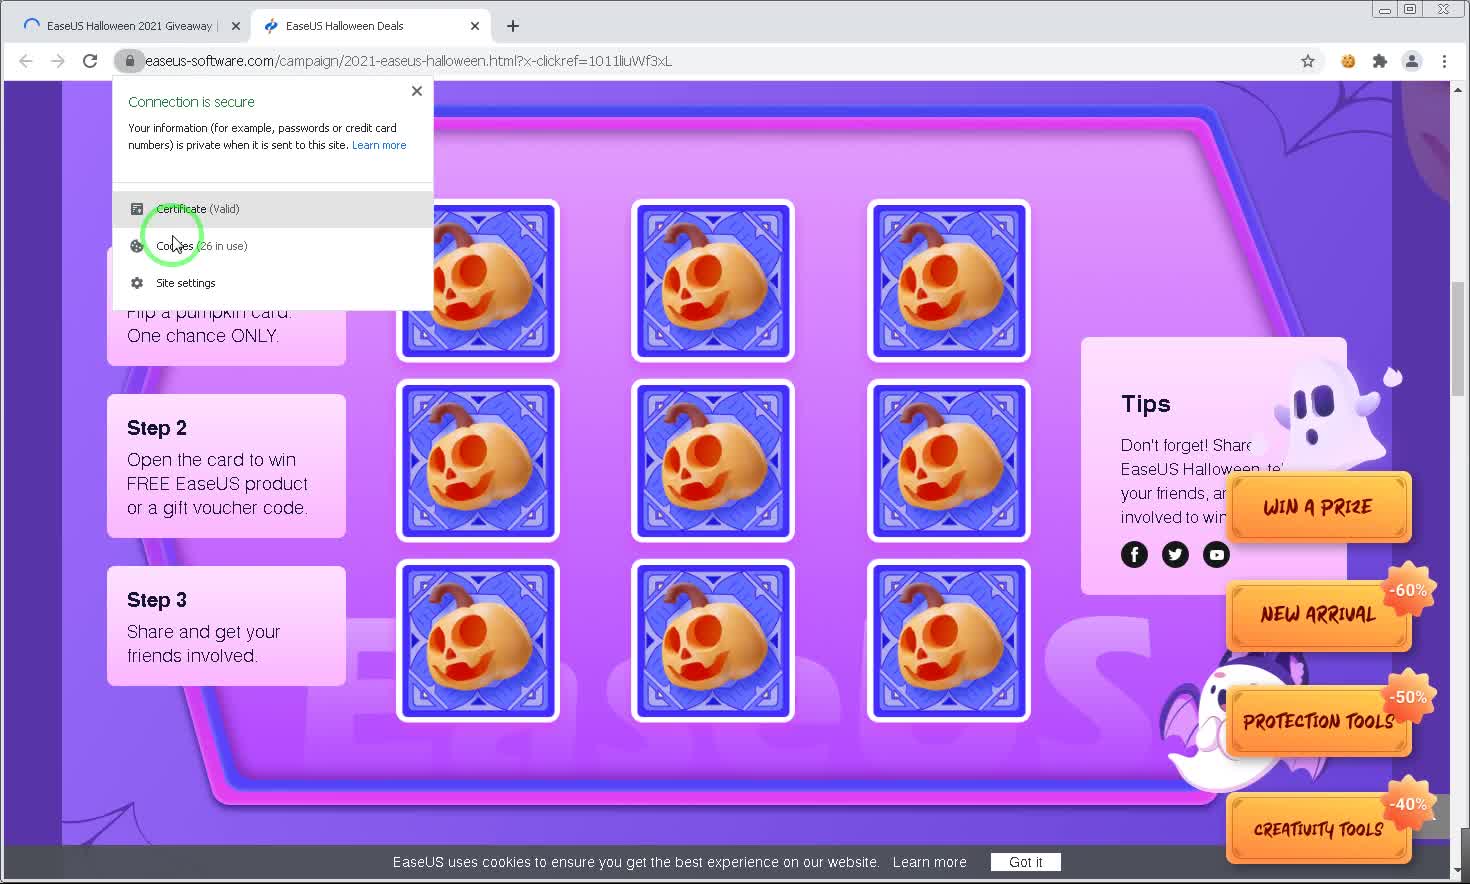Flip the top-right pumpkin card

tap(949, 281)
